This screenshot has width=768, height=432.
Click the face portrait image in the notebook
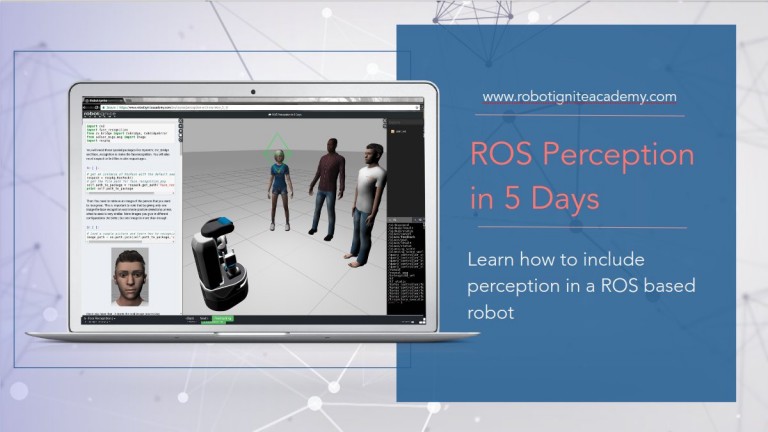pos(130,277)
